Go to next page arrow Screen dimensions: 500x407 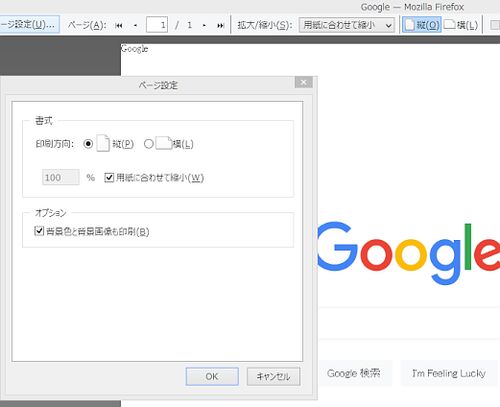(x=204, y=25)
